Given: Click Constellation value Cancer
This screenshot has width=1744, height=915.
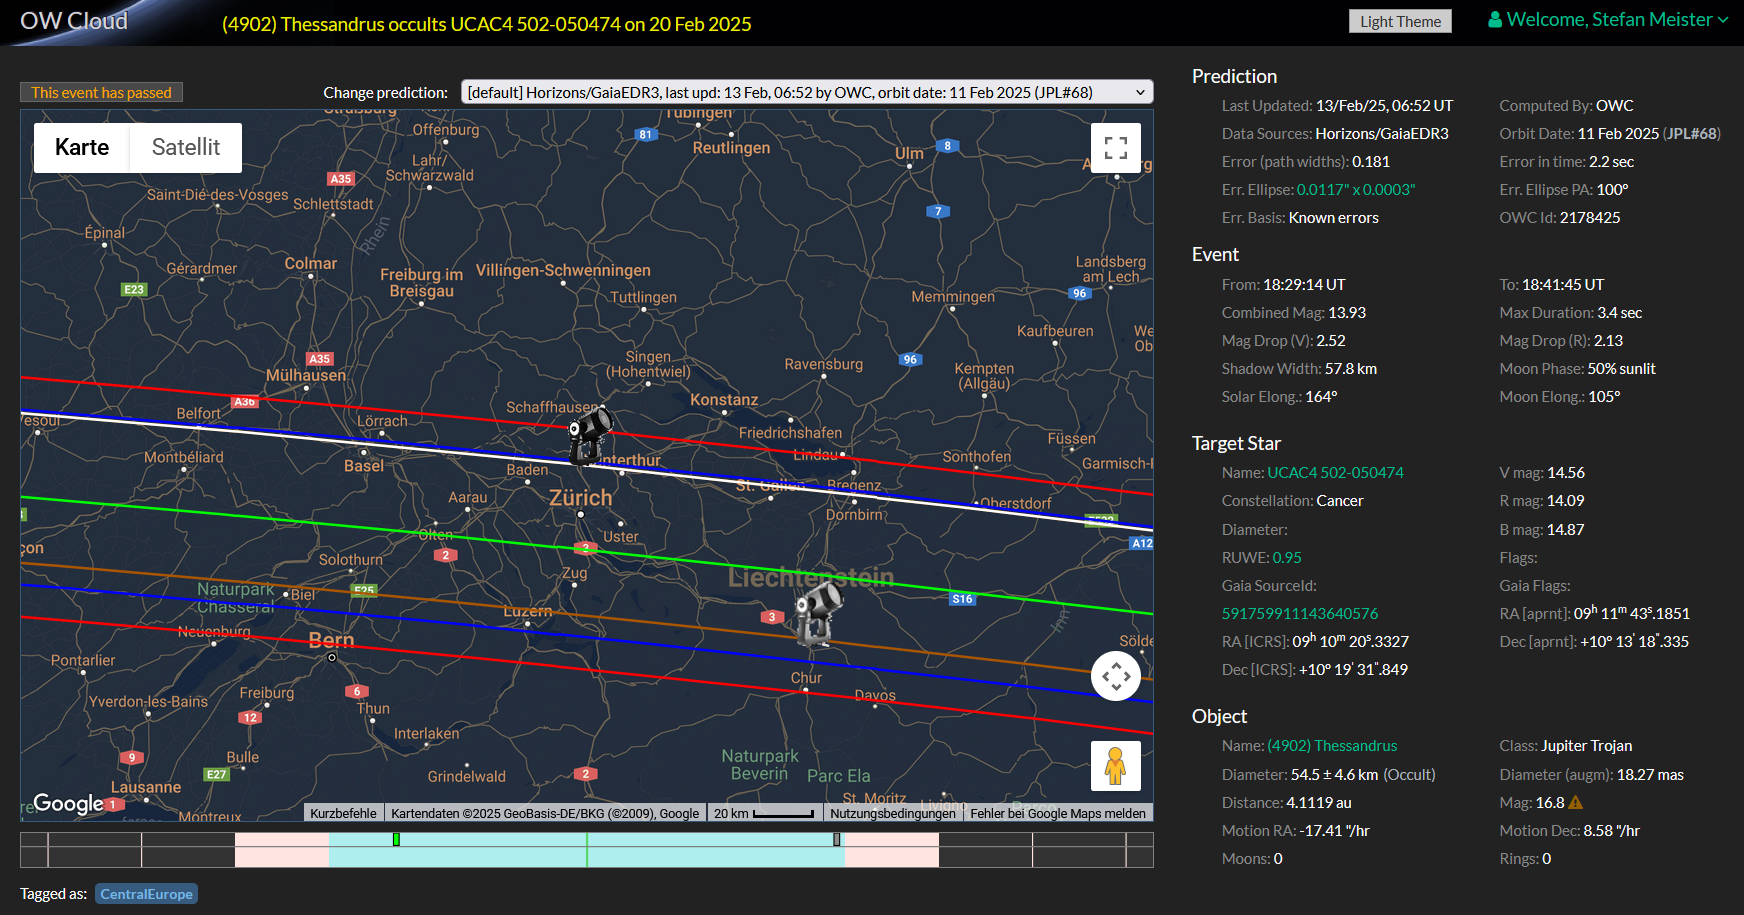Looking at the screenshot, I should [x=1340, y=500].
